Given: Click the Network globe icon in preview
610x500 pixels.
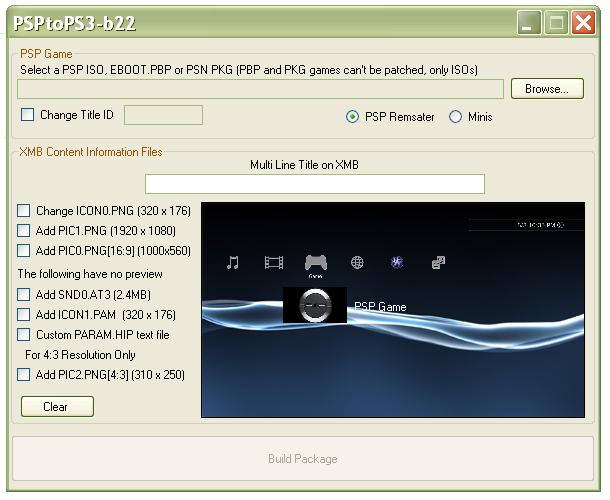Looking at the screenshot, I should coord(357,263).
